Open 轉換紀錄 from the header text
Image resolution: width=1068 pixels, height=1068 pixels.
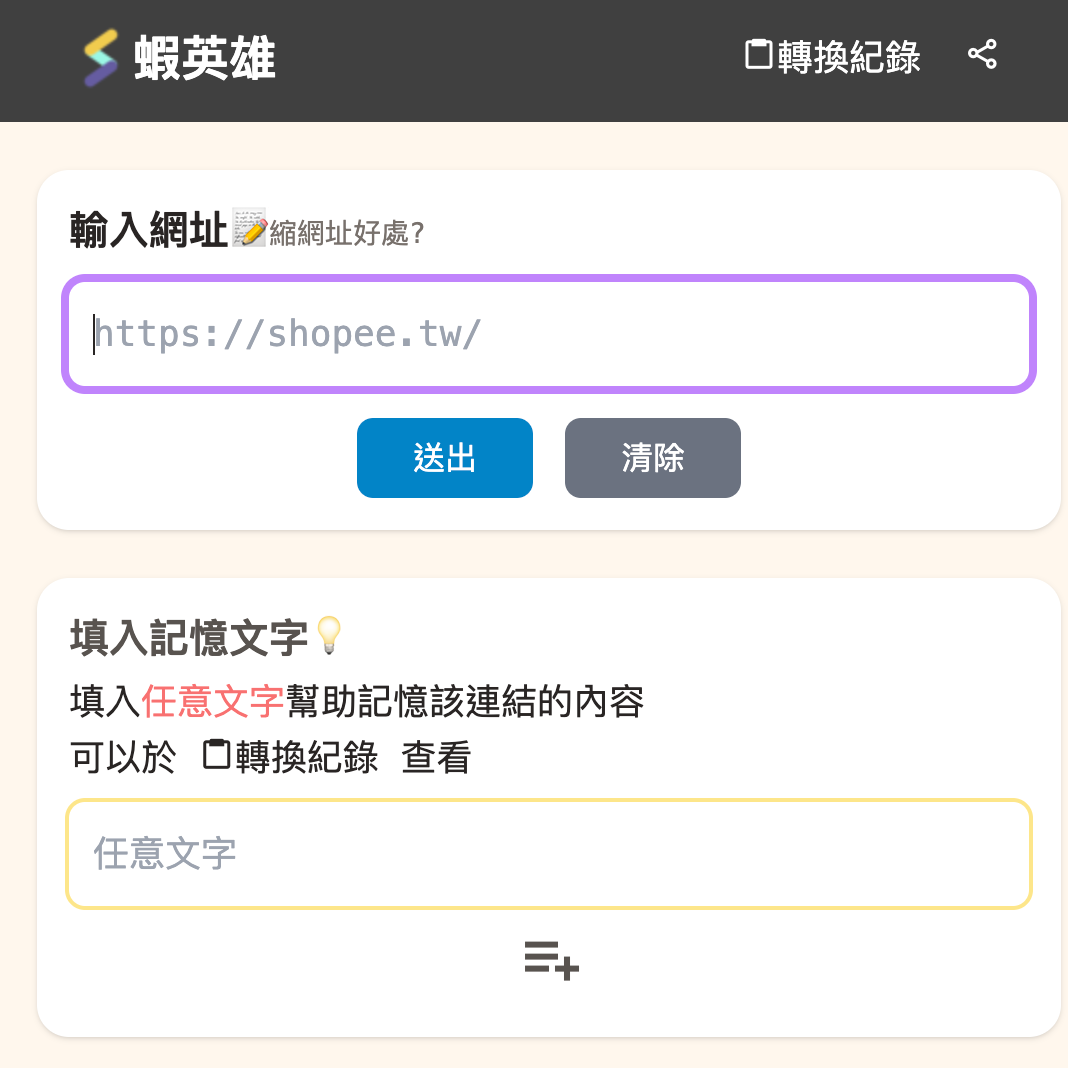(x=848, y=58)
